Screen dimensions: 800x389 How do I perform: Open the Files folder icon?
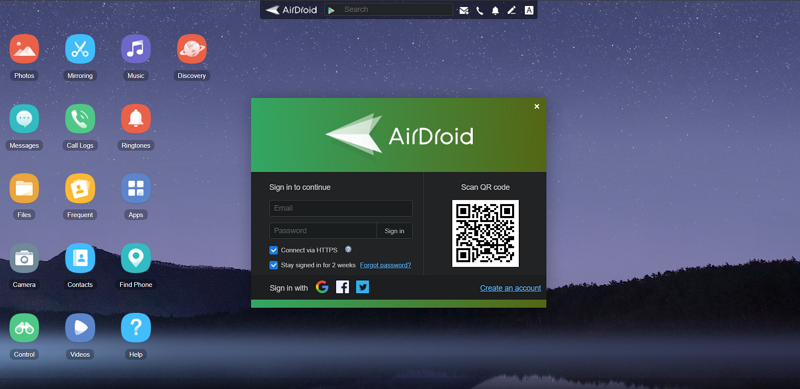(24, 188)
